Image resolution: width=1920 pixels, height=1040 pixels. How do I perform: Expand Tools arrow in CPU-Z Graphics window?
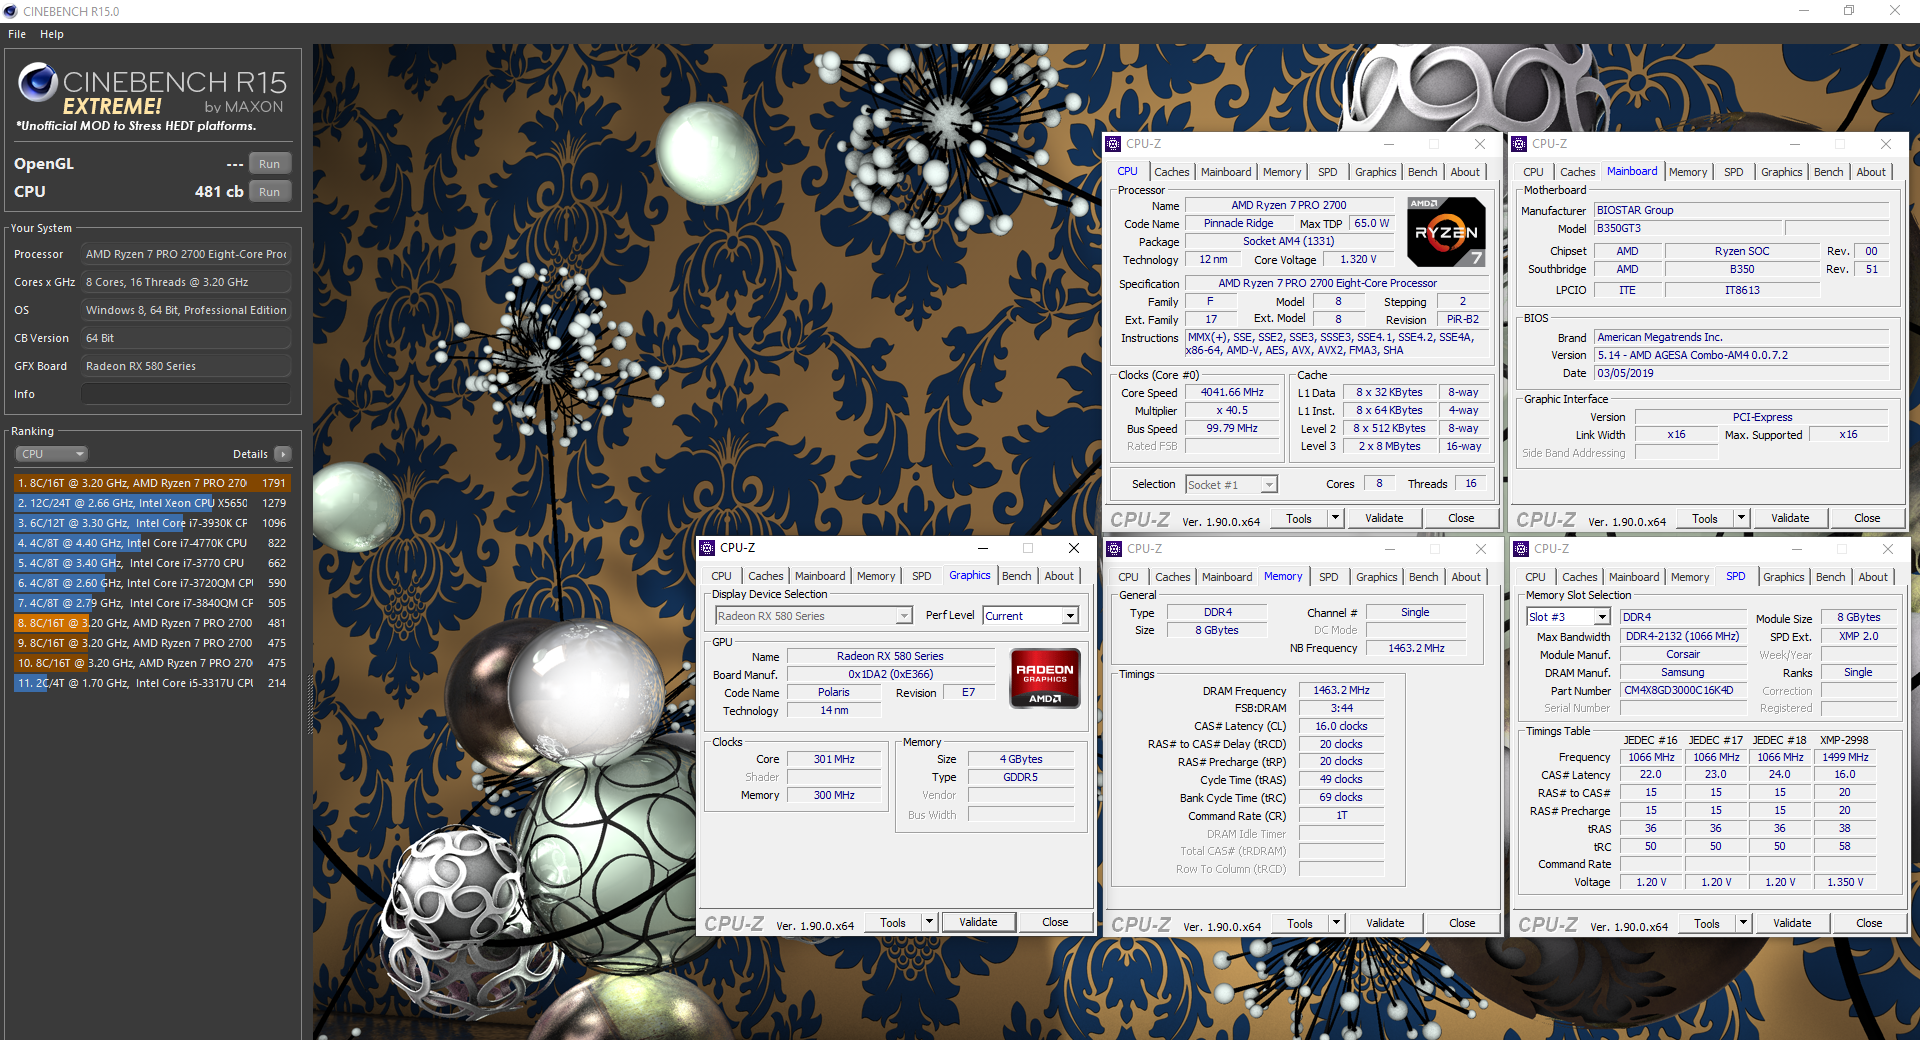point(929,922)
